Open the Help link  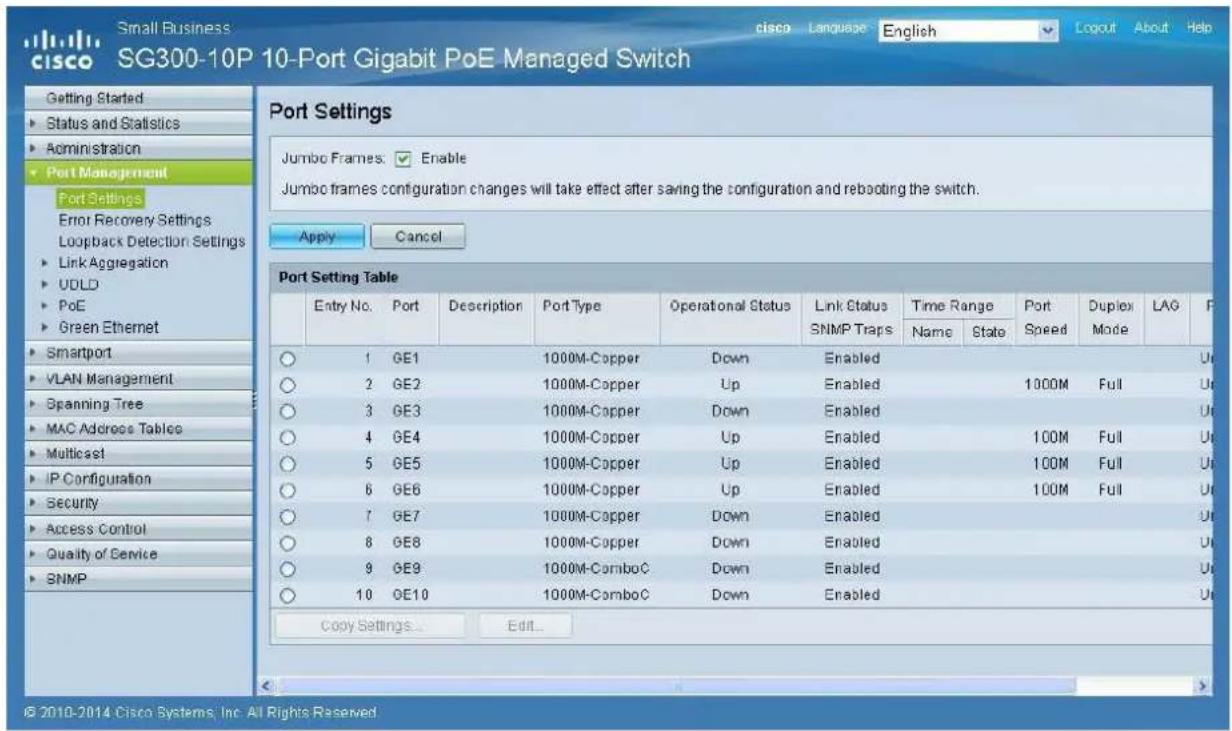[x=1200, y=29]
